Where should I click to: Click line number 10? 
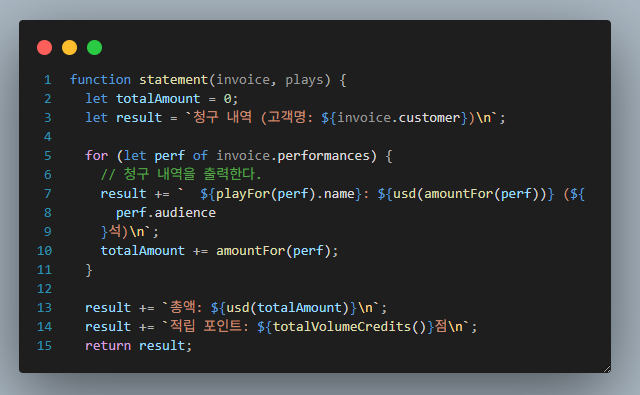pos(44,251)
